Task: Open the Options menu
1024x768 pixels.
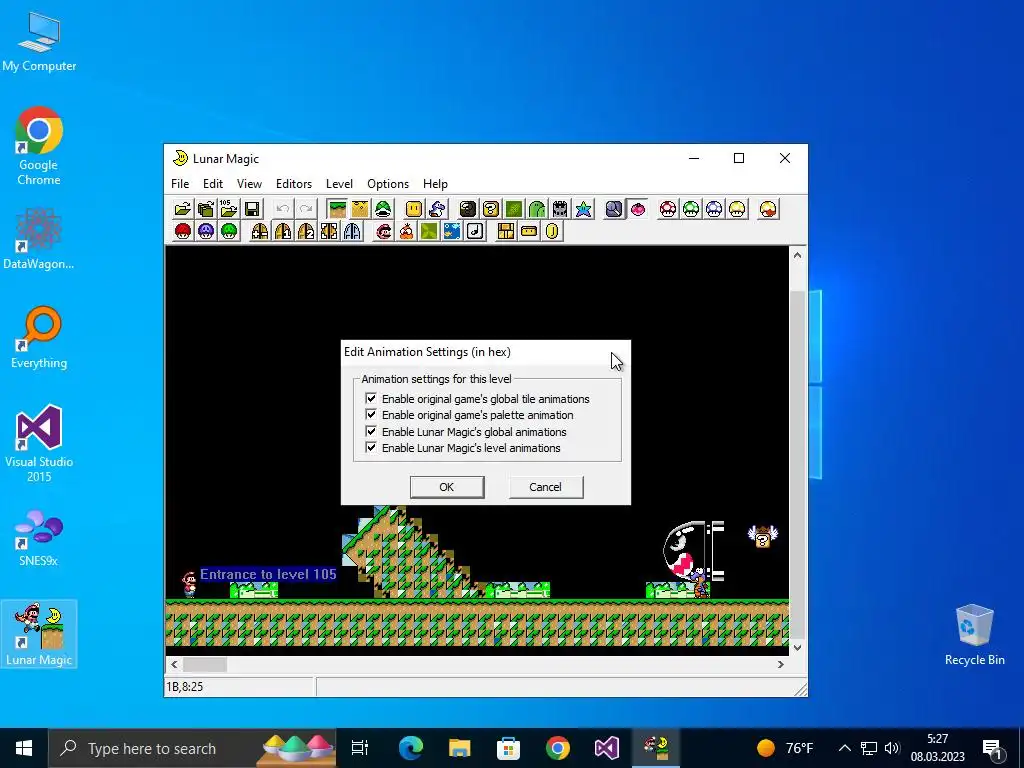Action: pyautogui.click(x=388, y=184)
